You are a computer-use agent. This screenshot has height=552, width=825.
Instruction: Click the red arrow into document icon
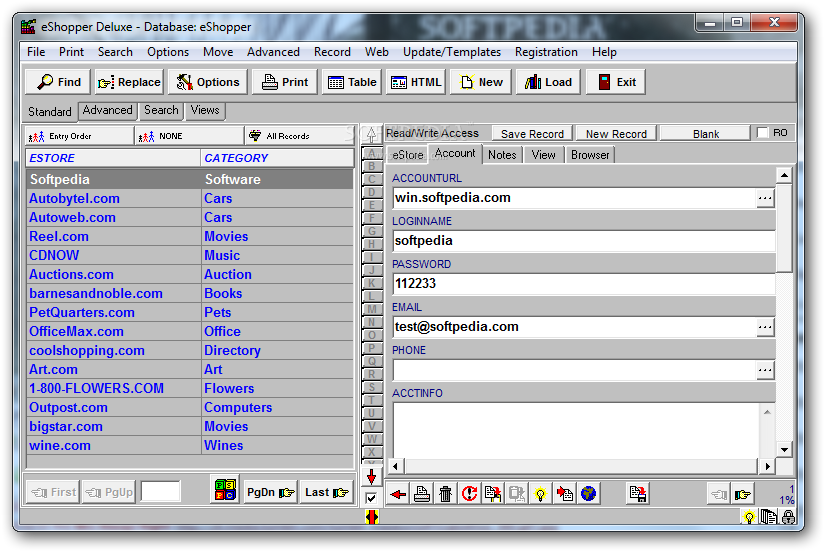(565, 494)
